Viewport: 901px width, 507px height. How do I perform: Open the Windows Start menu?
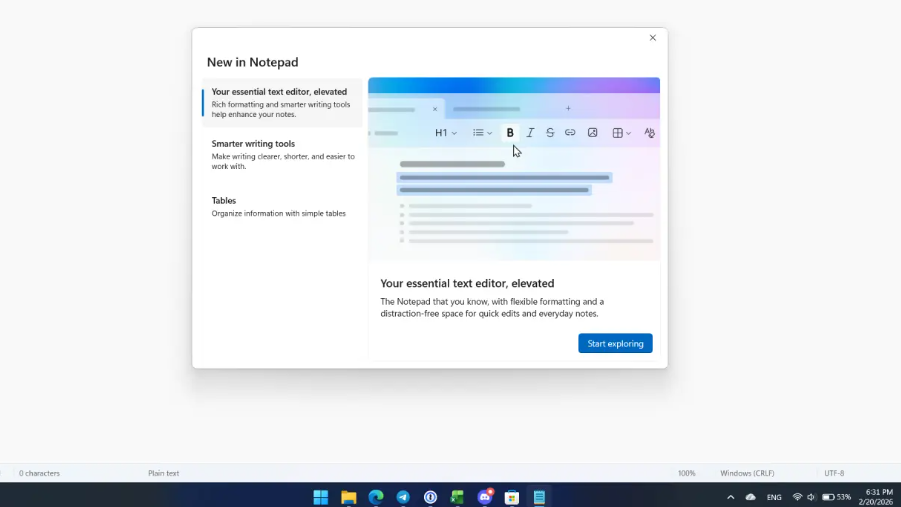click(x=321, y=497)
